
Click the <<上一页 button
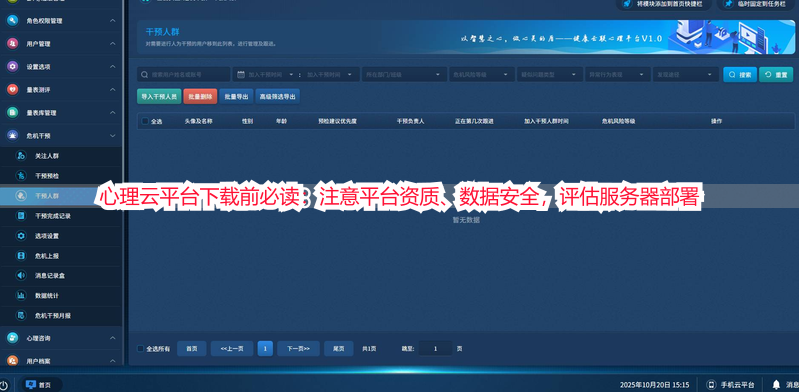(x=232, y=349)
